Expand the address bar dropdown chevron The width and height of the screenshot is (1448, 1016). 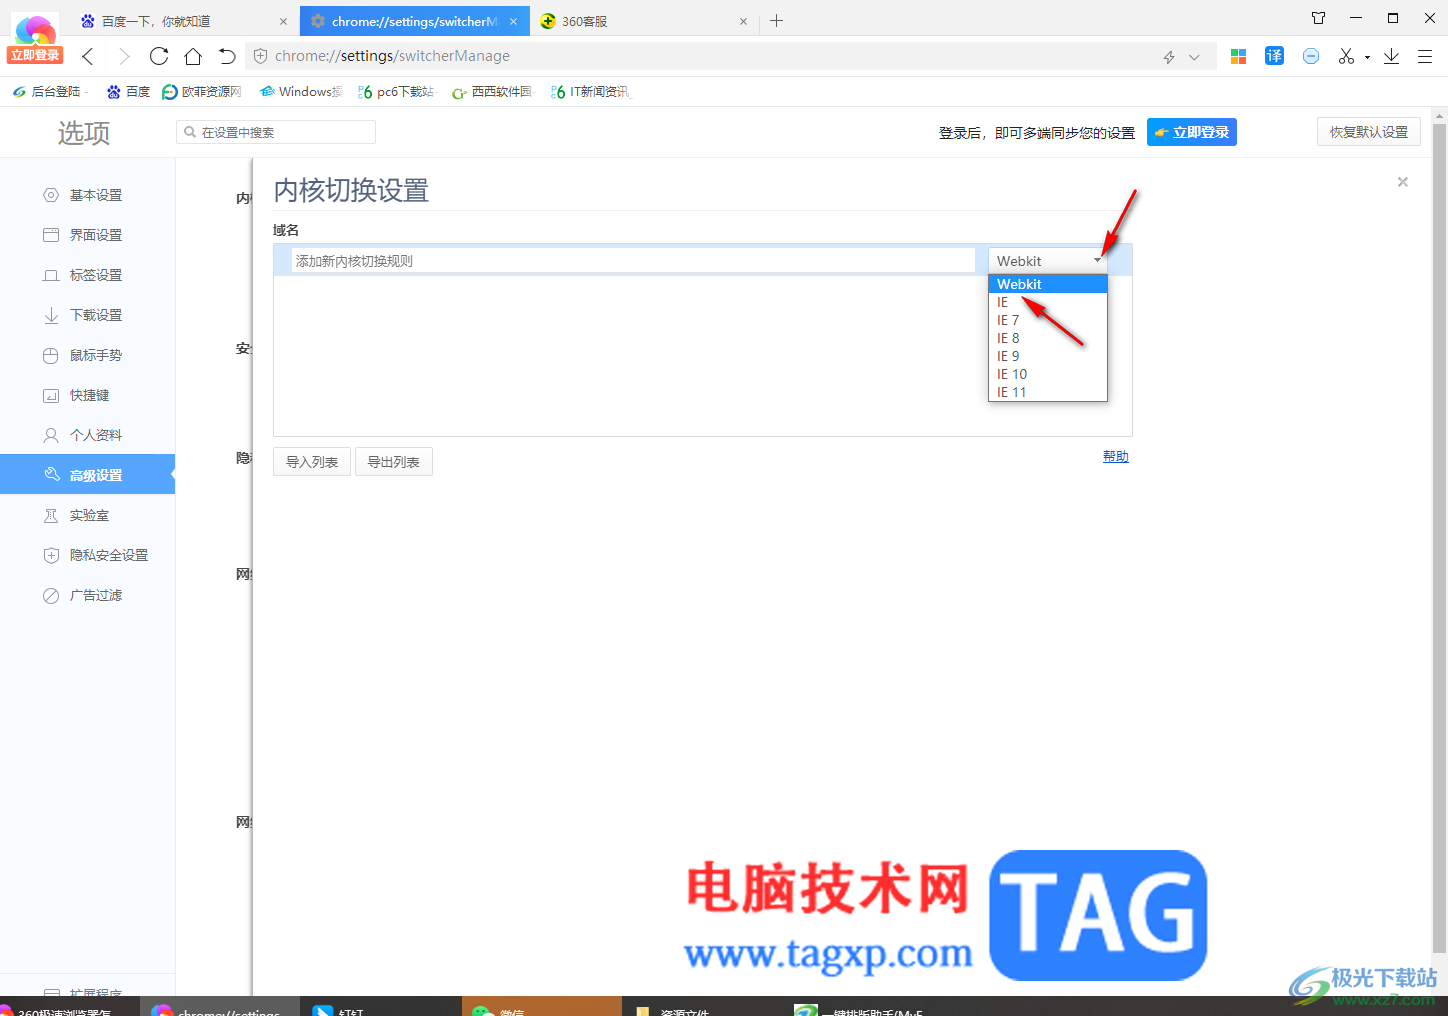click(x=1194, y=57)
